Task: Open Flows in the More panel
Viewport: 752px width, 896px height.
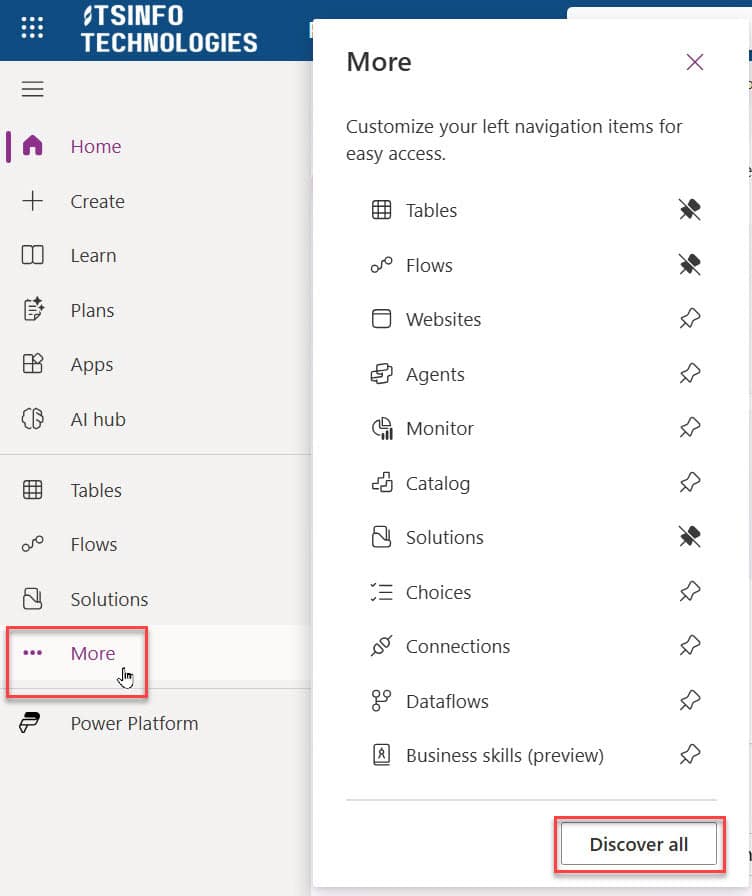Action: (429, 265)
